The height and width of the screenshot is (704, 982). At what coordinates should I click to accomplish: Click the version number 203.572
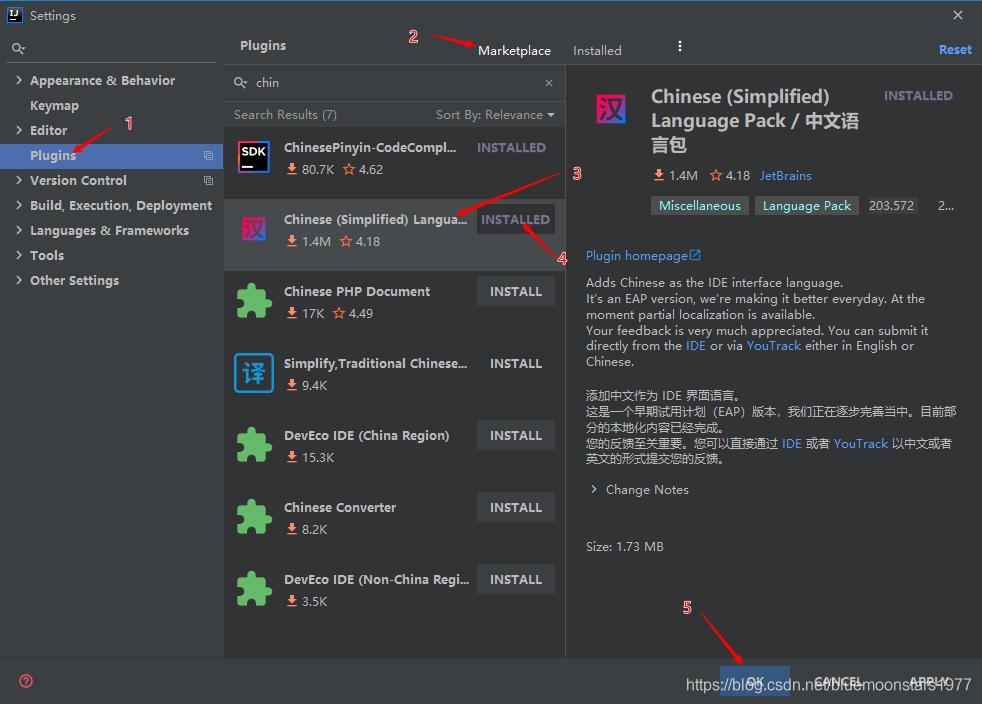click(891, 205)
